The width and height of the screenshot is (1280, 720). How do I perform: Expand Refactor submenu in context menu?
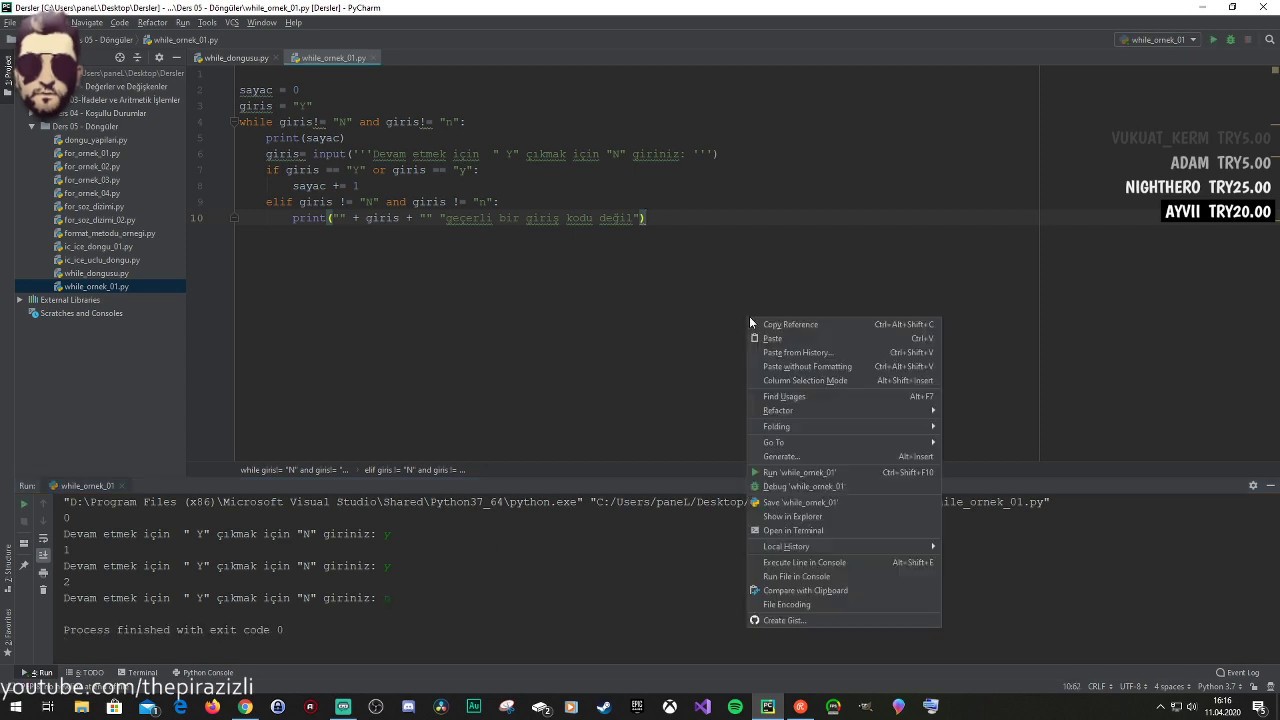(844, 410)
